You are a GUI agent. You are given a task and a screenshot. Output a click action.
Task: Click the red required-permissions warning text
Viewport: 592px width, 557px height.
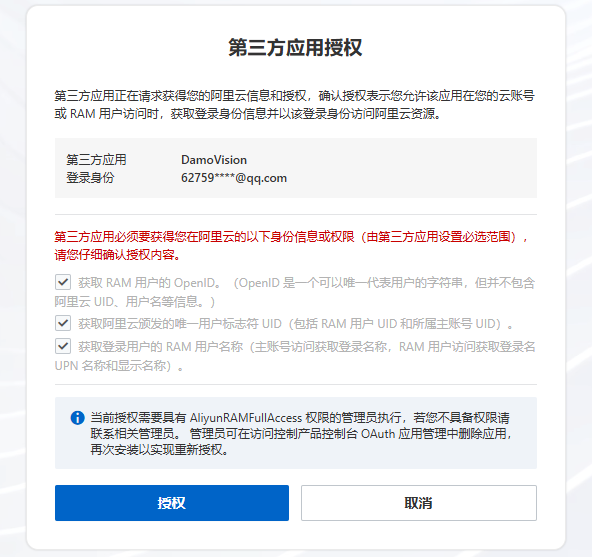pyautogui.click(x=291, y=246)
